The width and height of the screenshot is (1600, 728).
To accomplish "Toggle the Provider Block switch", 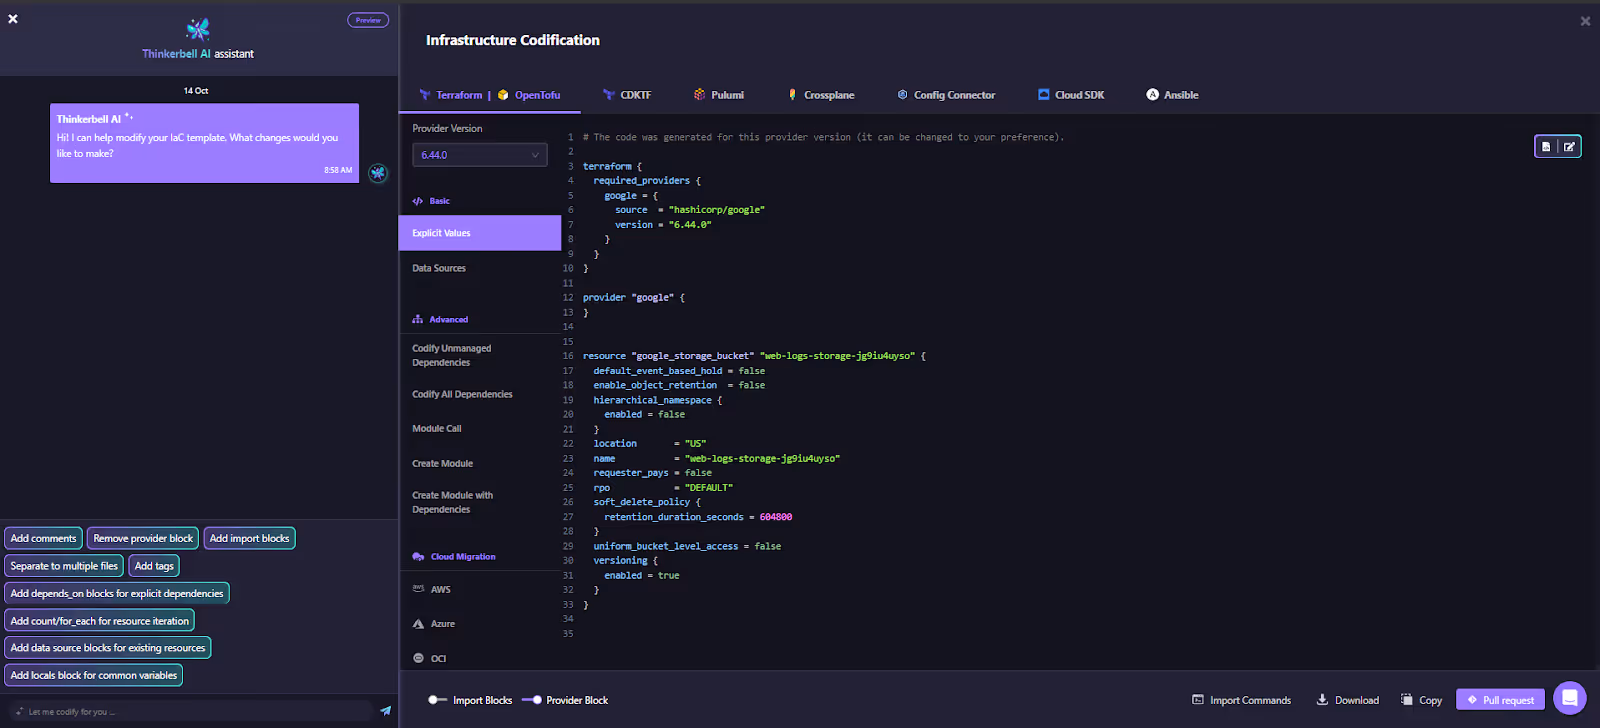I will click(x=532, y=700).
